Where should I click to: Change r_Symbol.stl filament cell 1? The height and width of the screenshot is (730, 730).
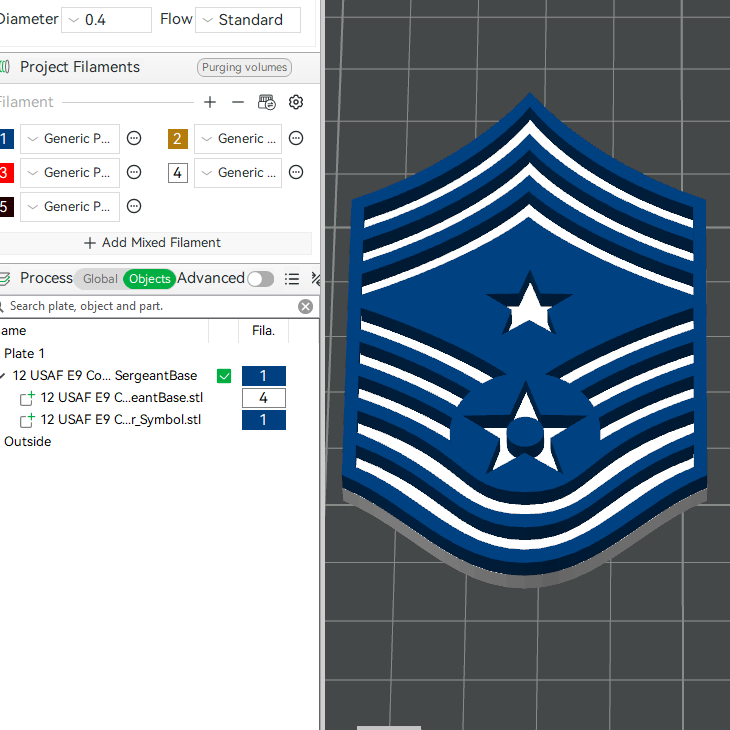tap(264, 420)
